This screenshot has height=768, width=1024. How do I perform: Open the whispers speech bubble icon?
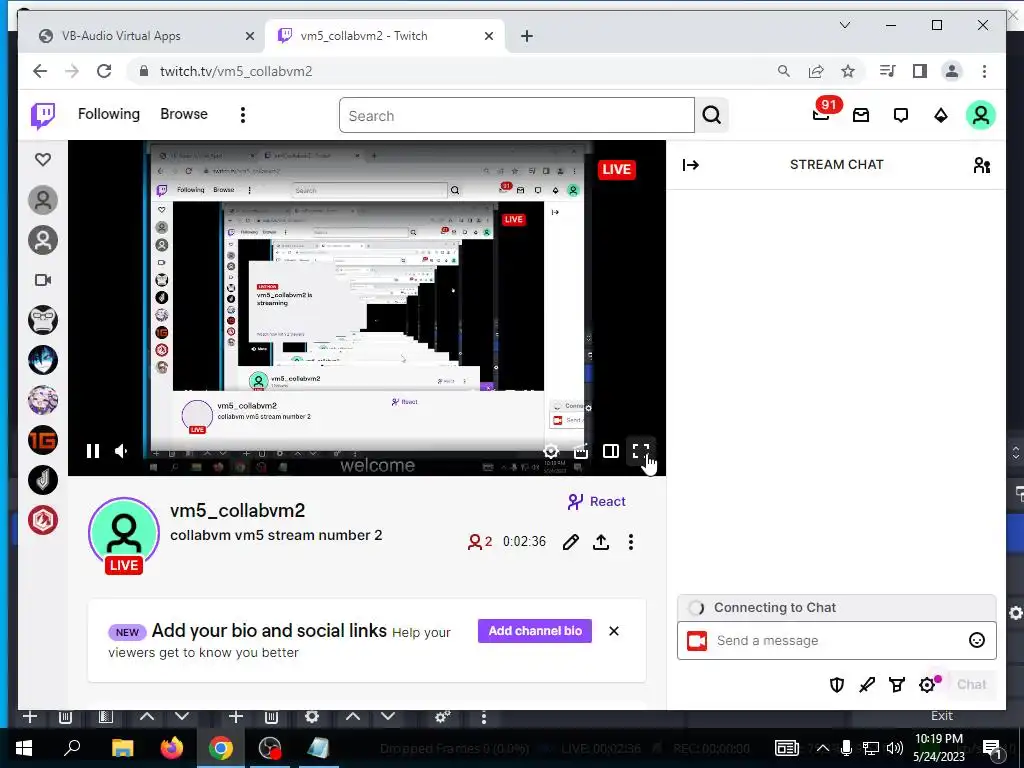(x=901, y=116)
